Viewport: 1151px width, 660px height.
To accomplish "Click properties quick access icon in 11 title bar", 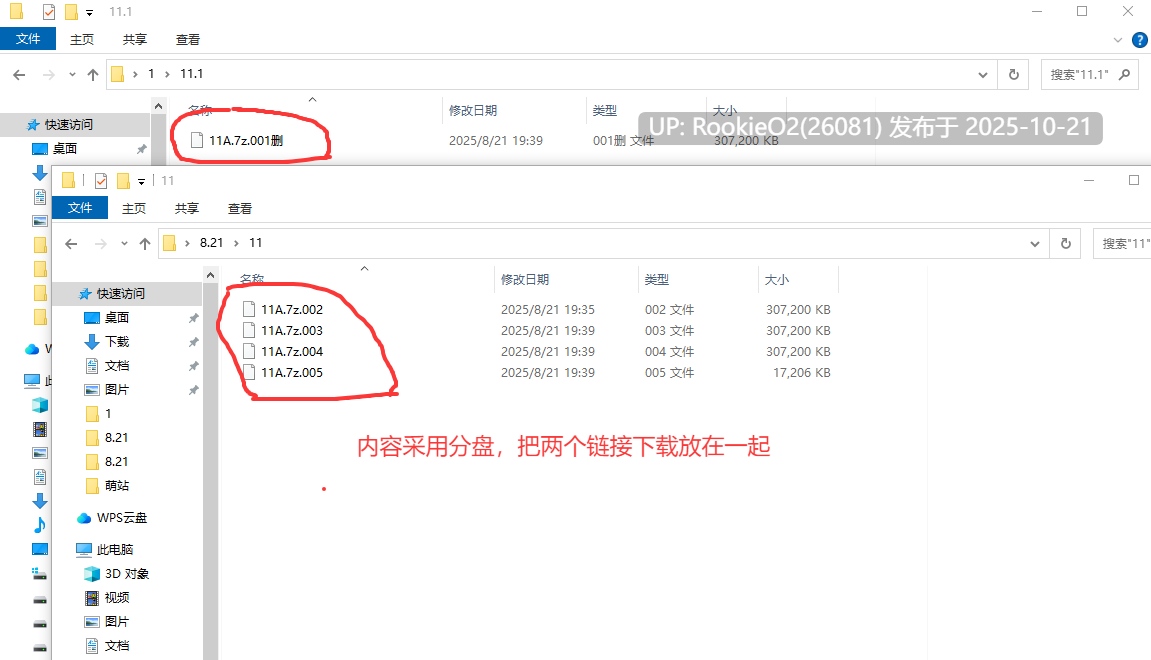I will click(x=101, y=181).
